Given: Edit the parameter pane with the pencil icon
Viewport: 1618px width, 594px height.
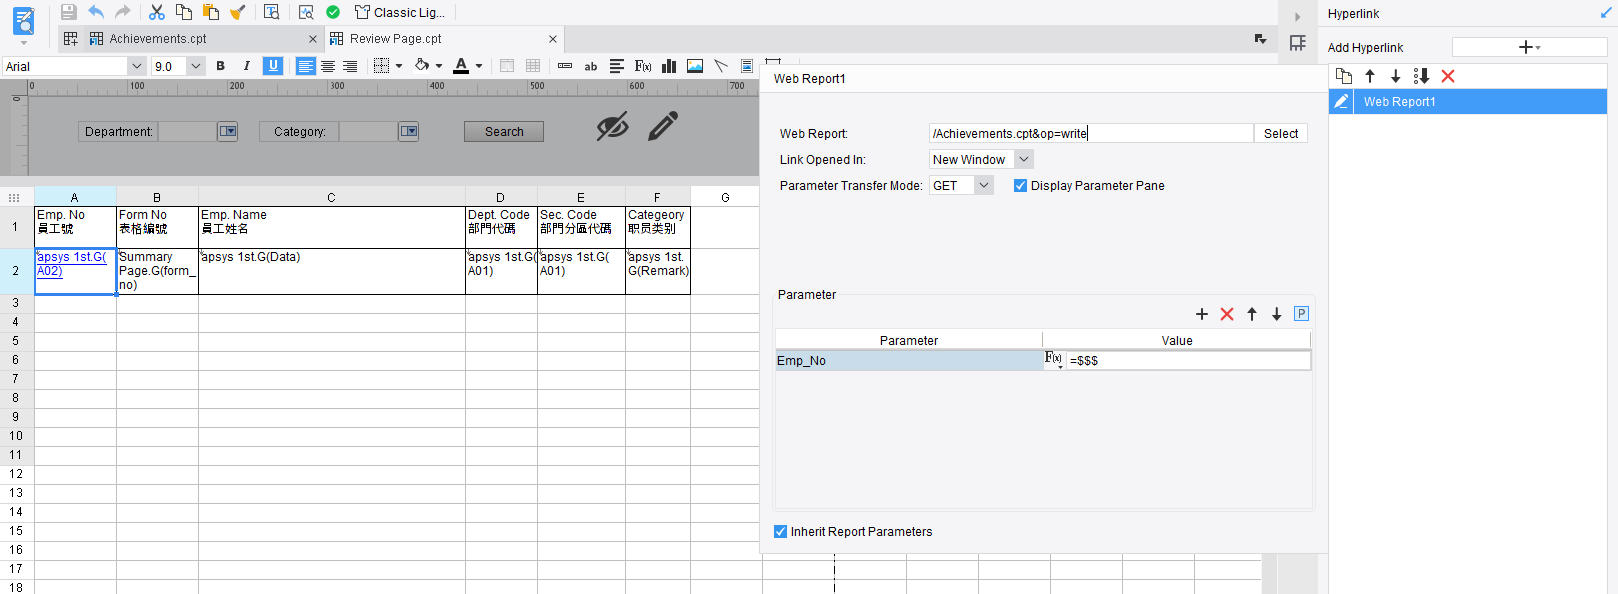Looking at the screenshot, I should 663,126.
